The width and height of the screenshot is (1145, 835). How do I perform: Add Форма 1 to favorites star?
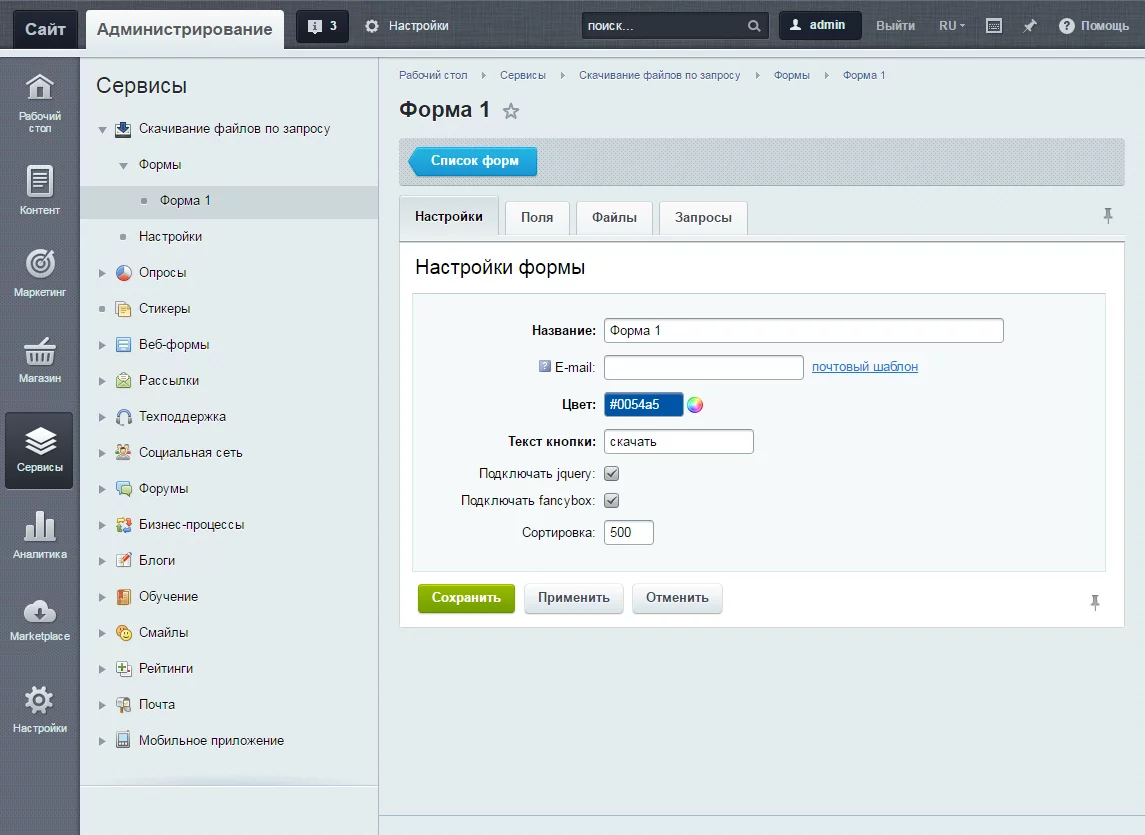pyautogui.click(x=511, y=111)
